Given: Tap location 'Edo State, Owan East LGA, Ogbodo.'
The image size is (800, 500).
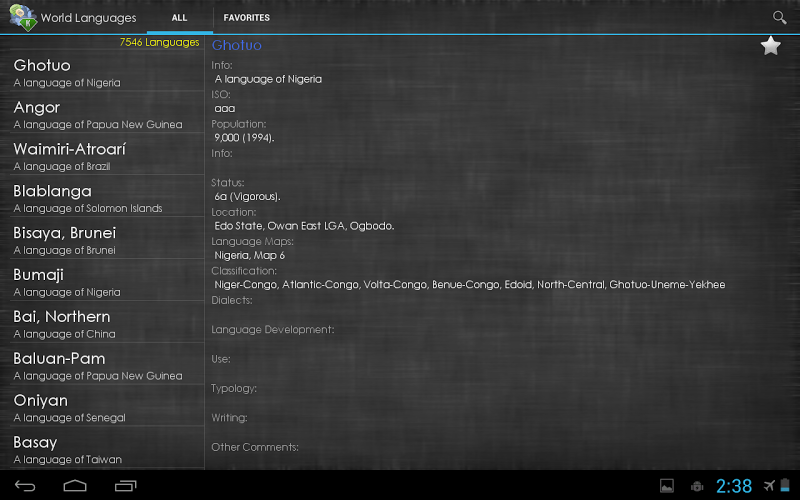Looking at the screenshot, I should 304,226.
